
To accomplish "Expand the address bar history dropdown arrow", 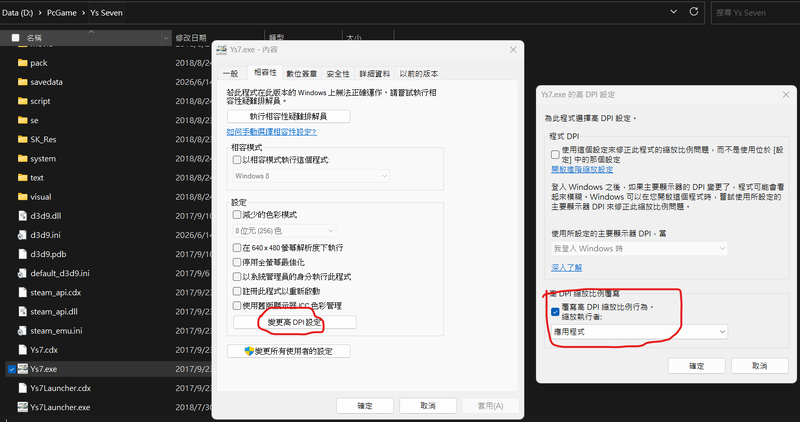I will [673, 12].
